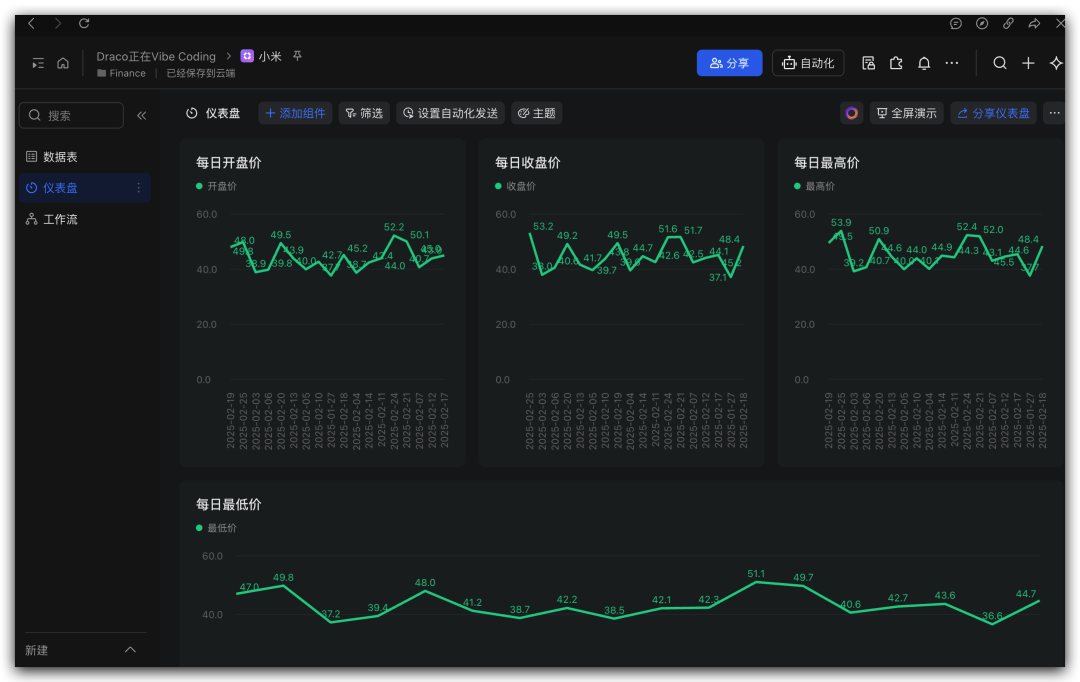Viewport: 1080px width, 682px height.
Task: Click the refresh icon in title bar
Action: click(x=84, y=23)
